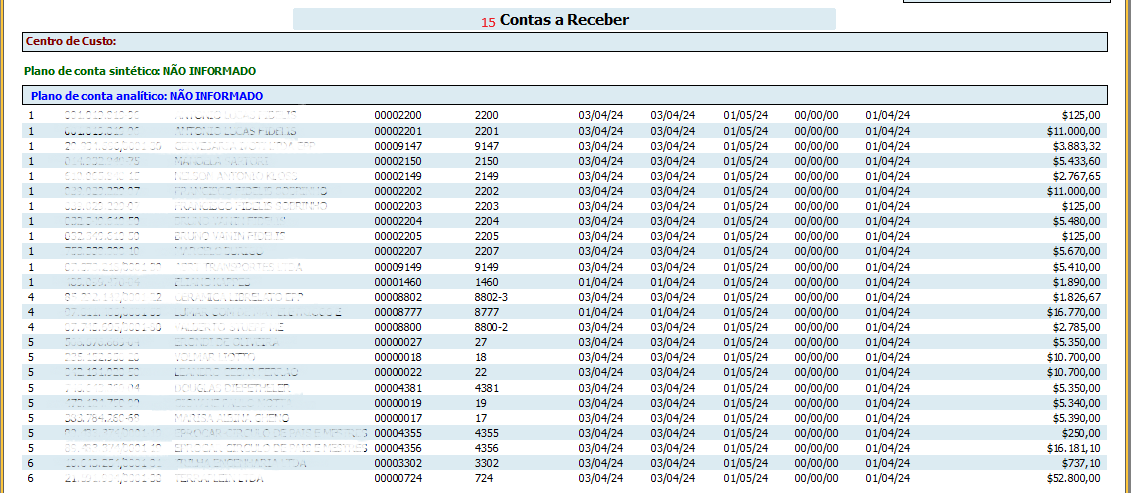This screenshot has height=493, width=1131.
Task: Click the amount $5.340,00
Action: coord(1076,402)
